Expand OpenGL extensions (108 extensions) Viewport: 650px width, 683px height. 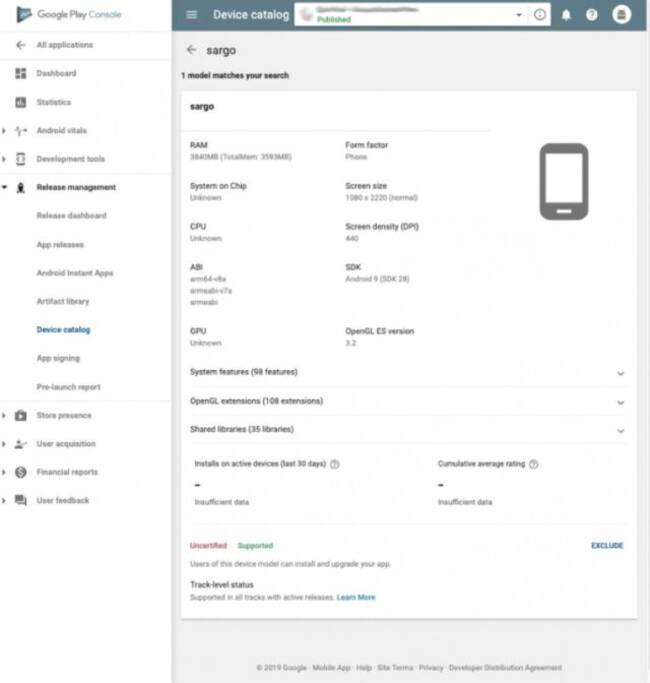(x=620, y=402)
